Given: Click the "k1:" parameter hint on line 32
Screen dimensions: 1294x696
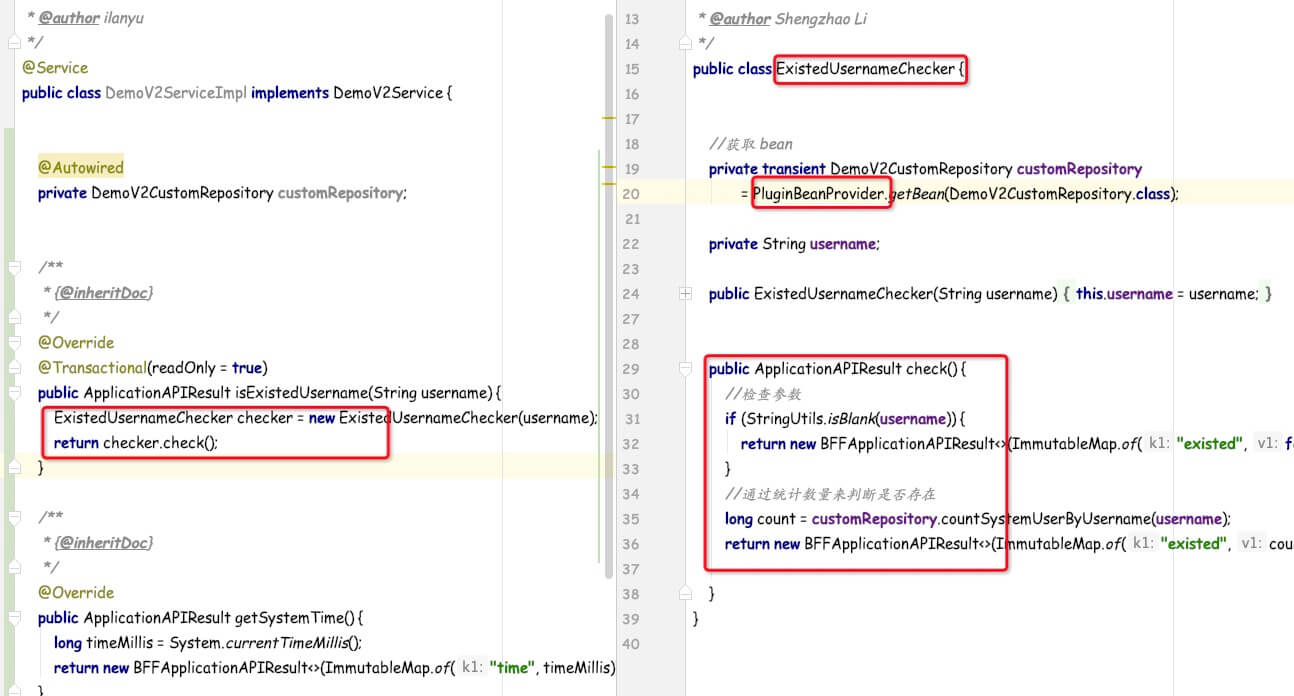Looking at the screenshot, I should point(1159,444).
